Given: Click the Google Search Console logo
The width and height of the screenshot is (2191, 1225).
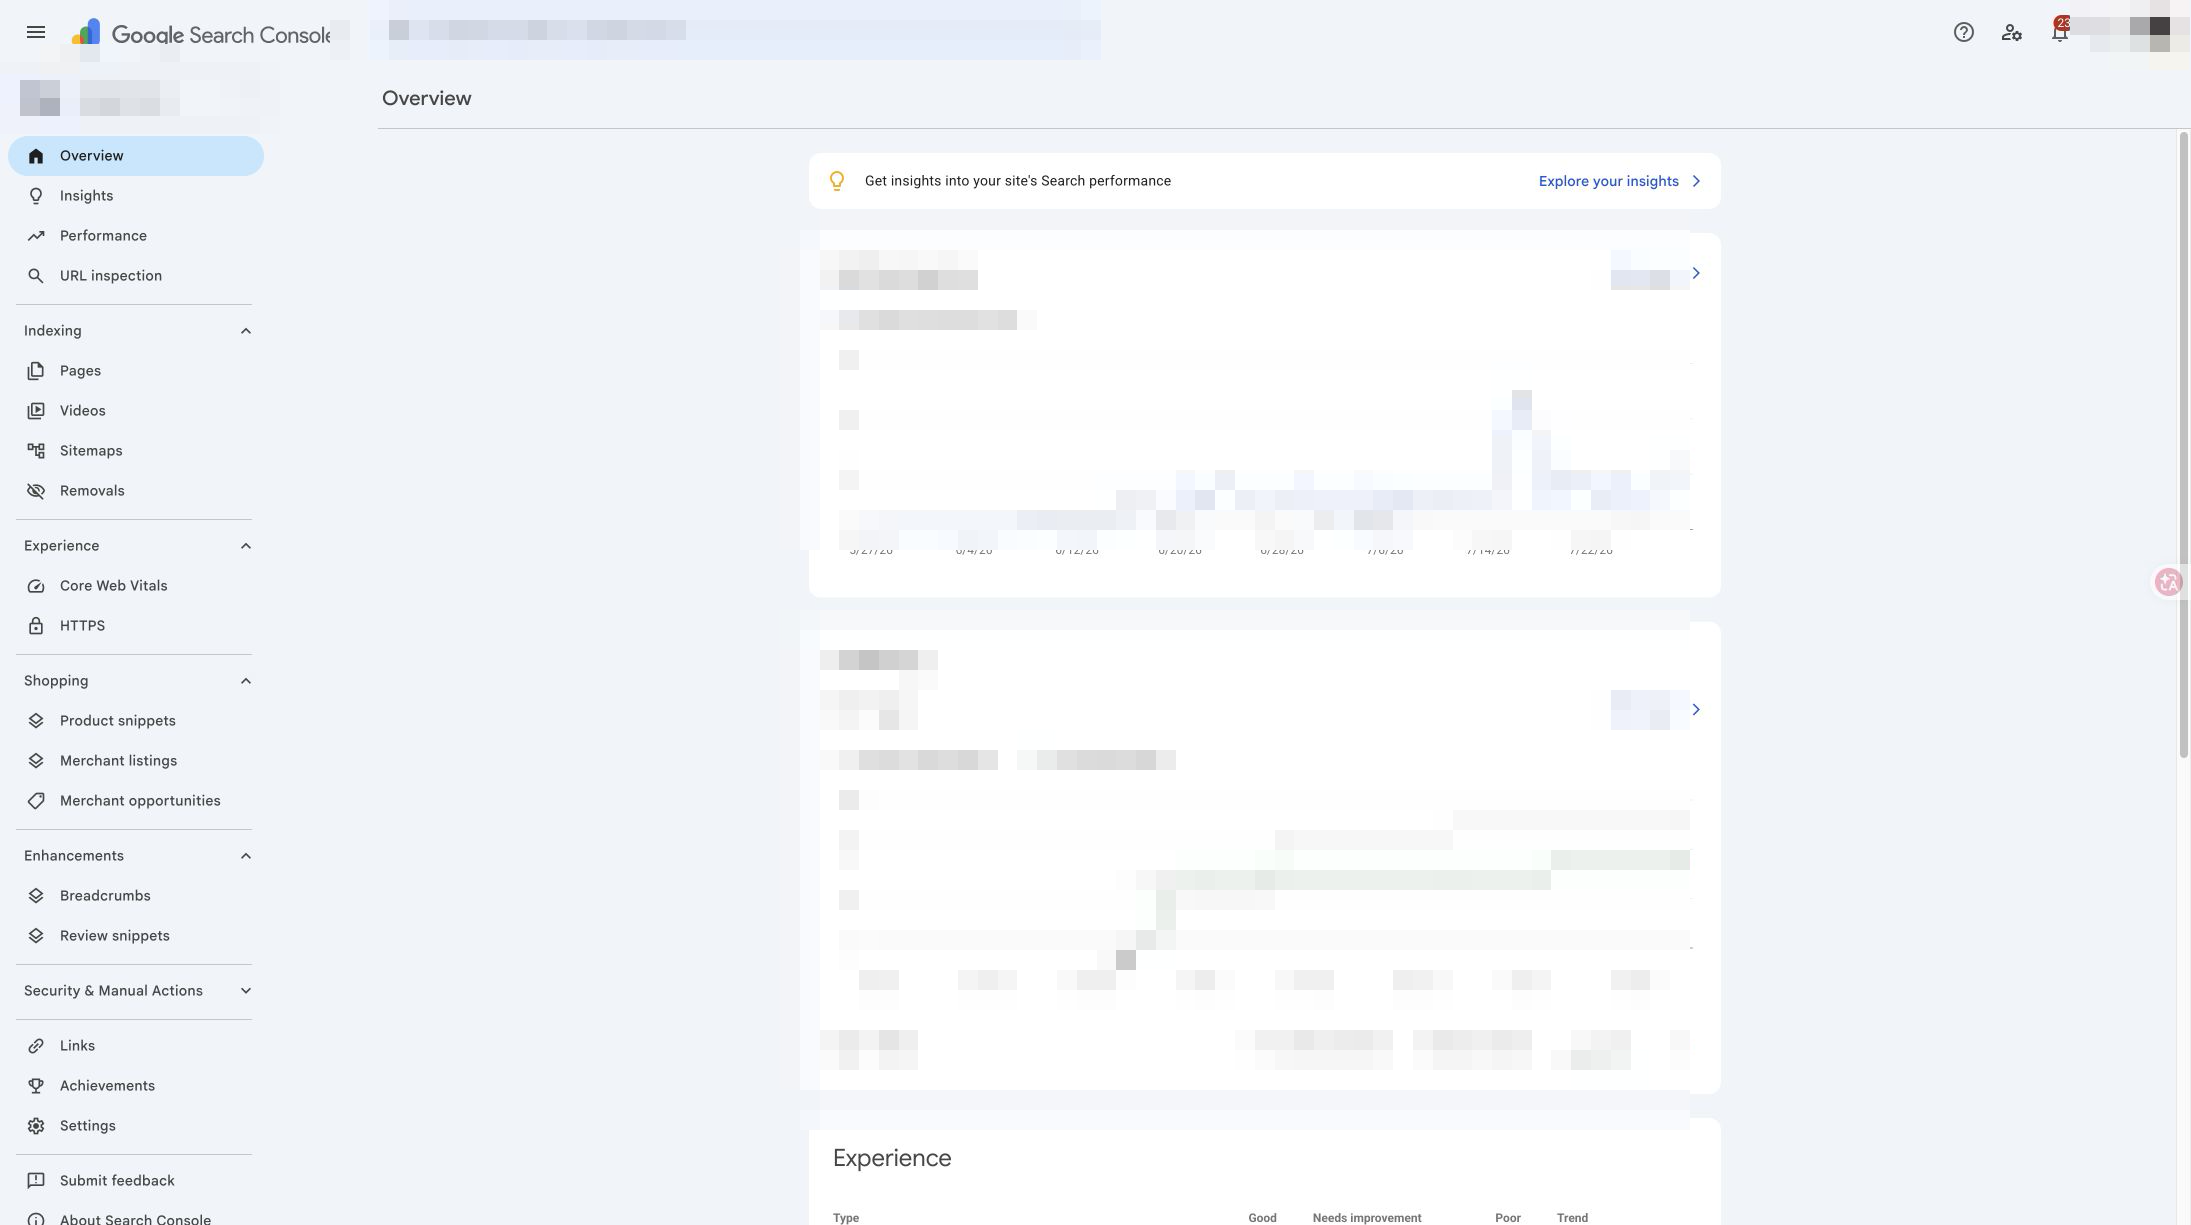Looking at the screenshot, I should (x=200, y=34).
